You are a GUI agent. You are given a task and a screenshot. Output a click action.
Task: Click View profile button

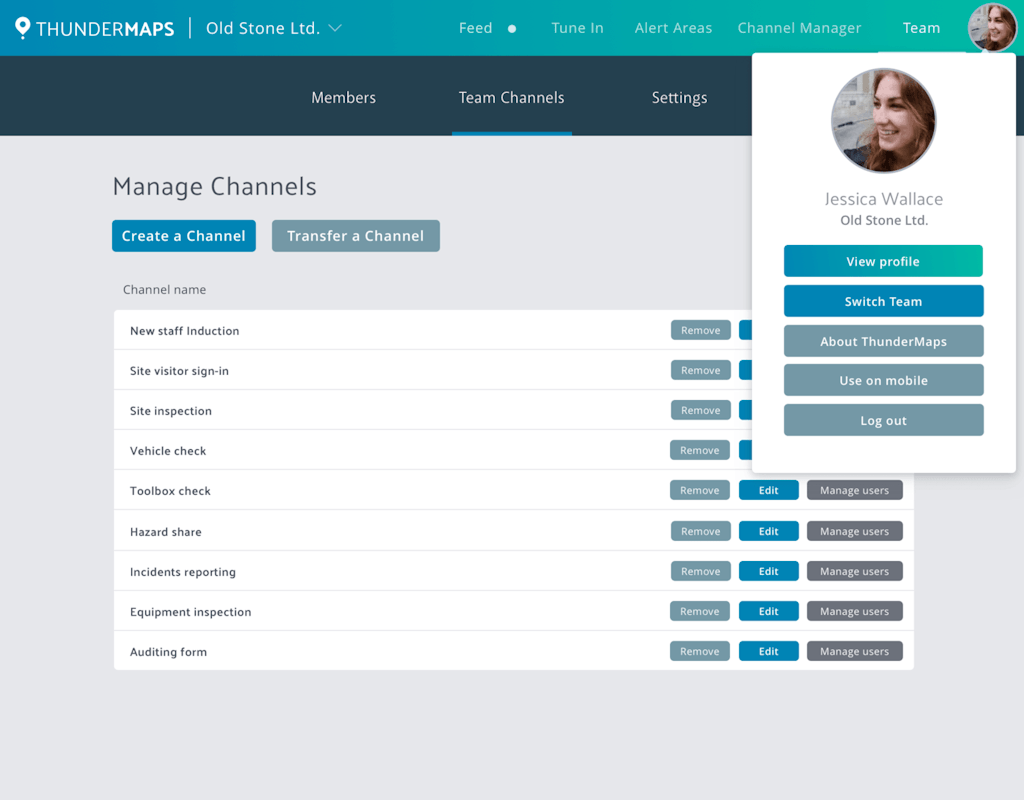pos(884,261)
